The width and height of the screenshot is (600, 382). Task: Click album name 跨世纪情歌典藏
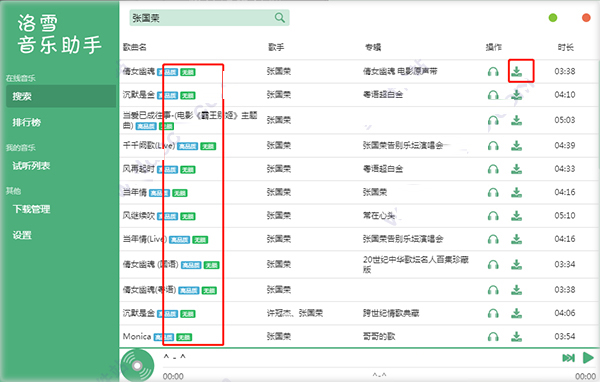tap(391, 313)
